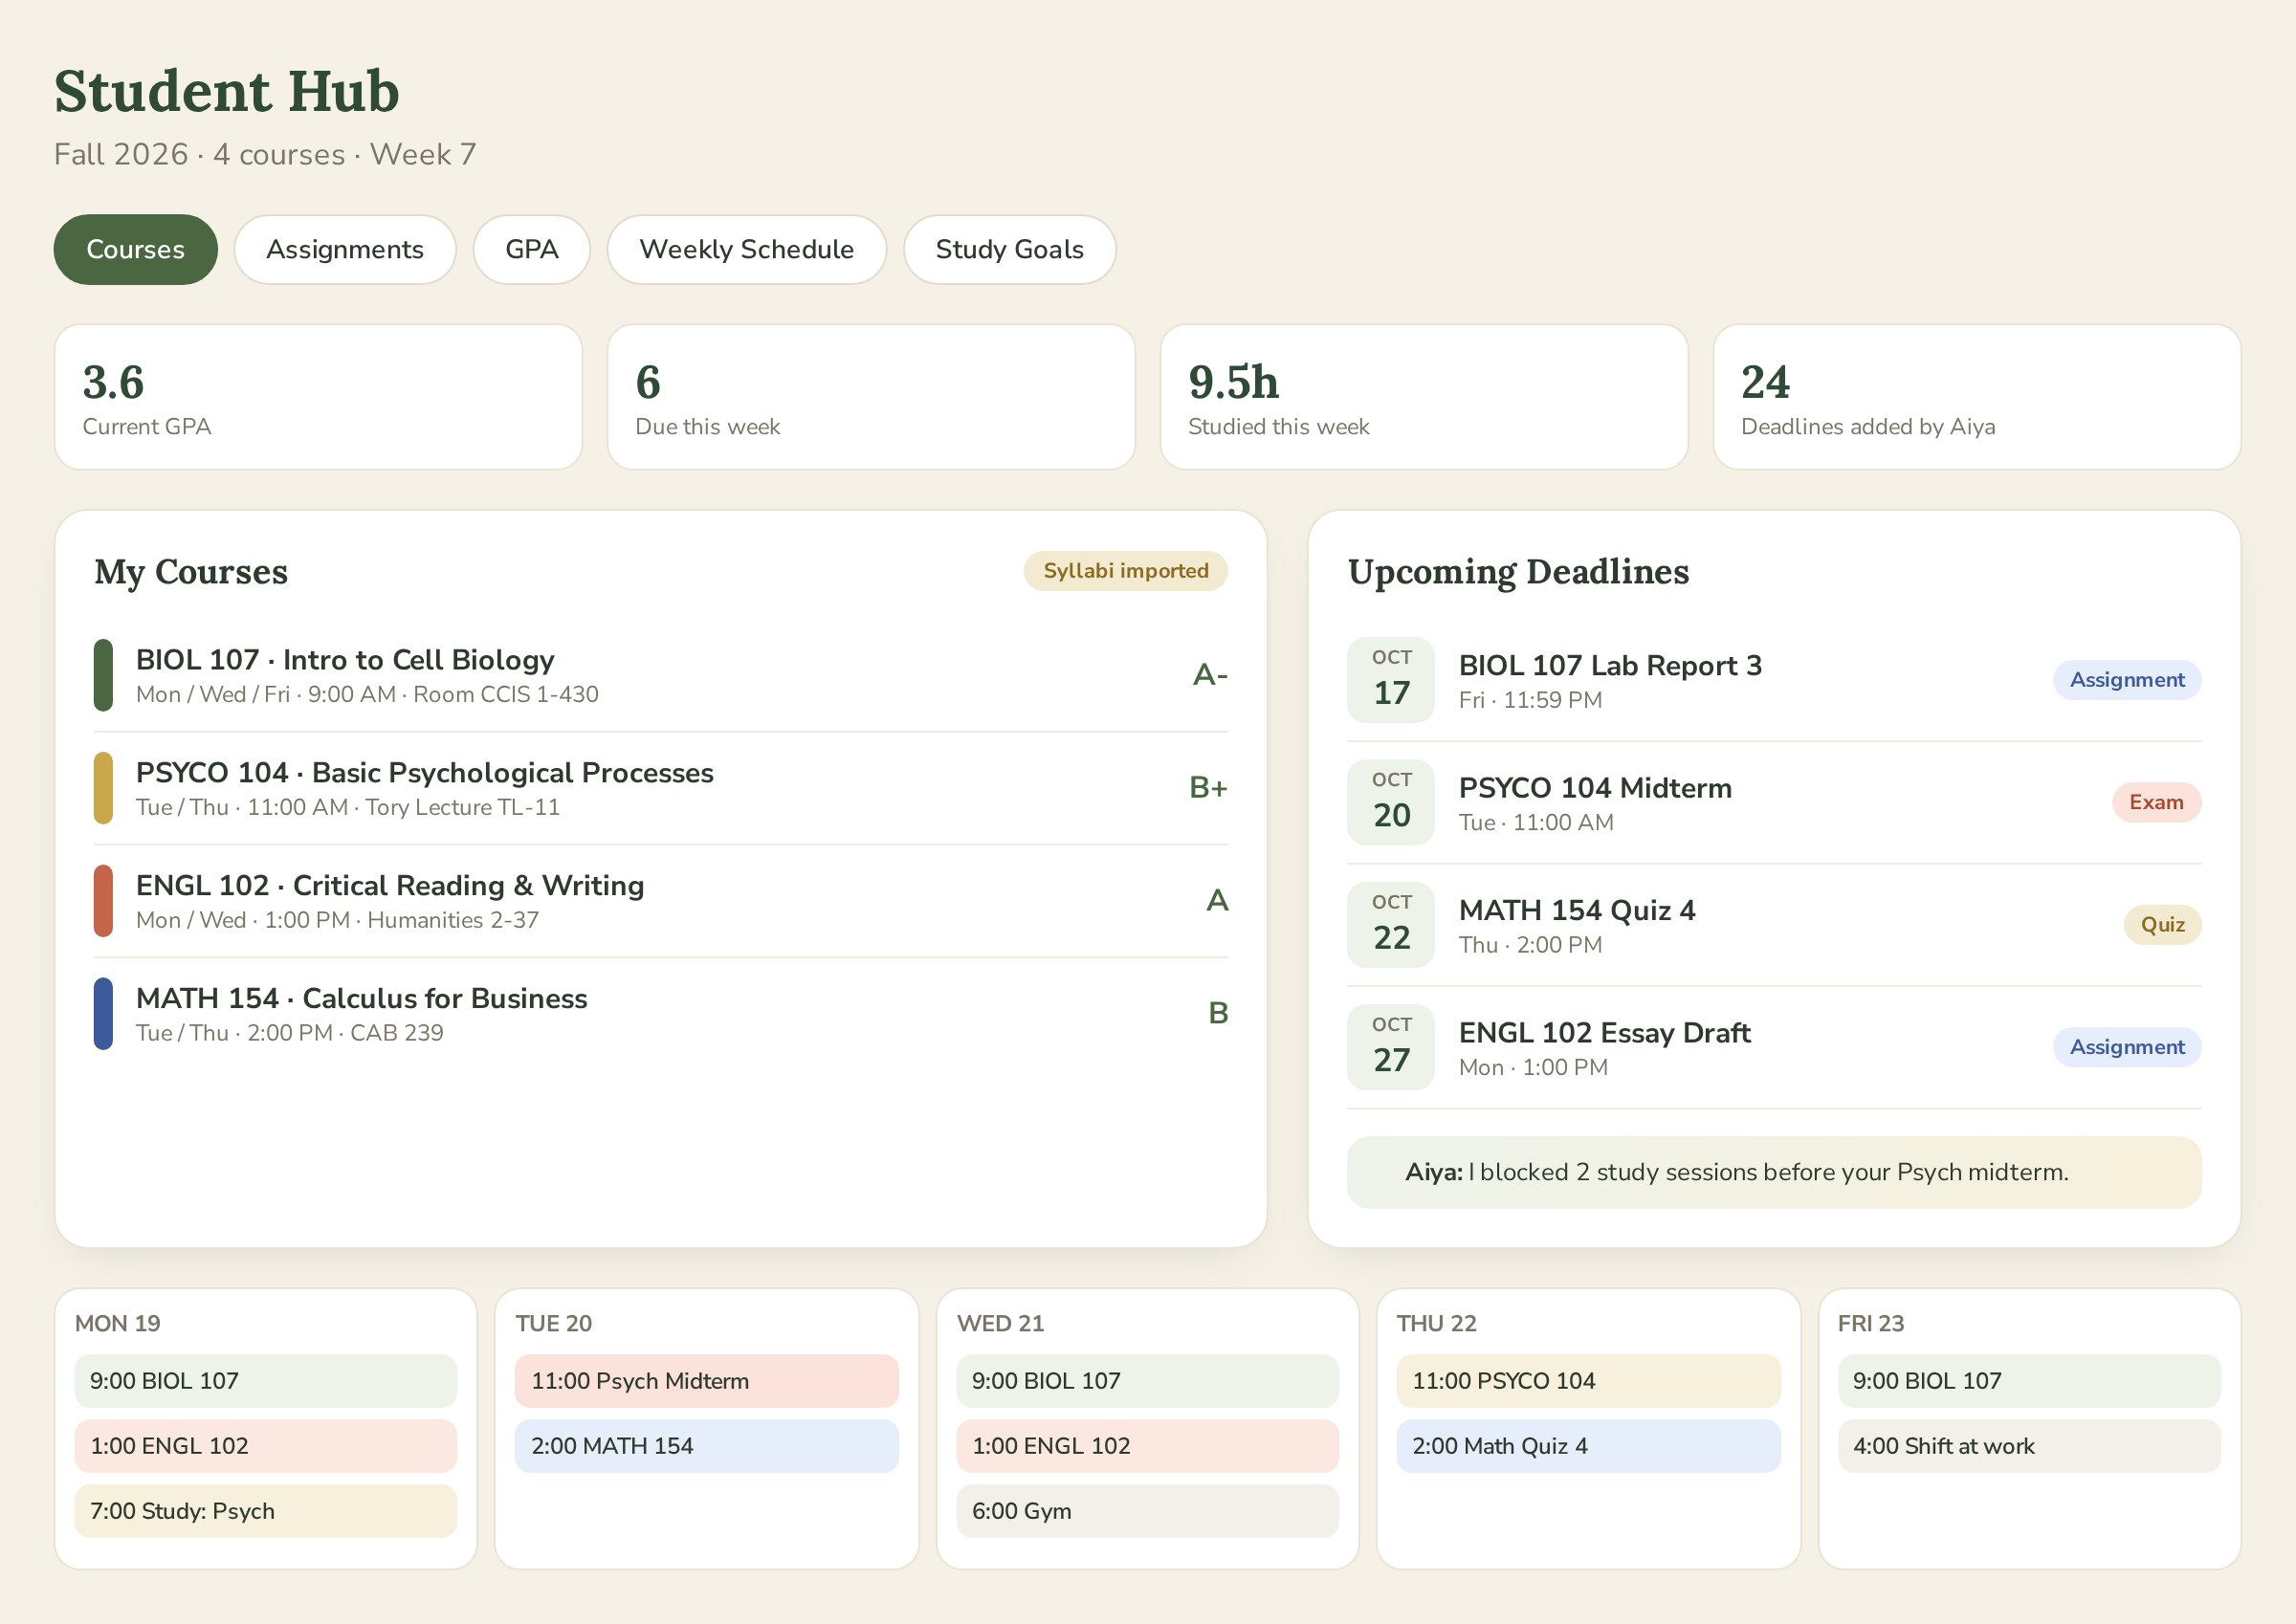Screen dimensions: 2296x1624
Task: Click the B+ grade for PSYCO 104
Action: click(x=1208, y=788)
